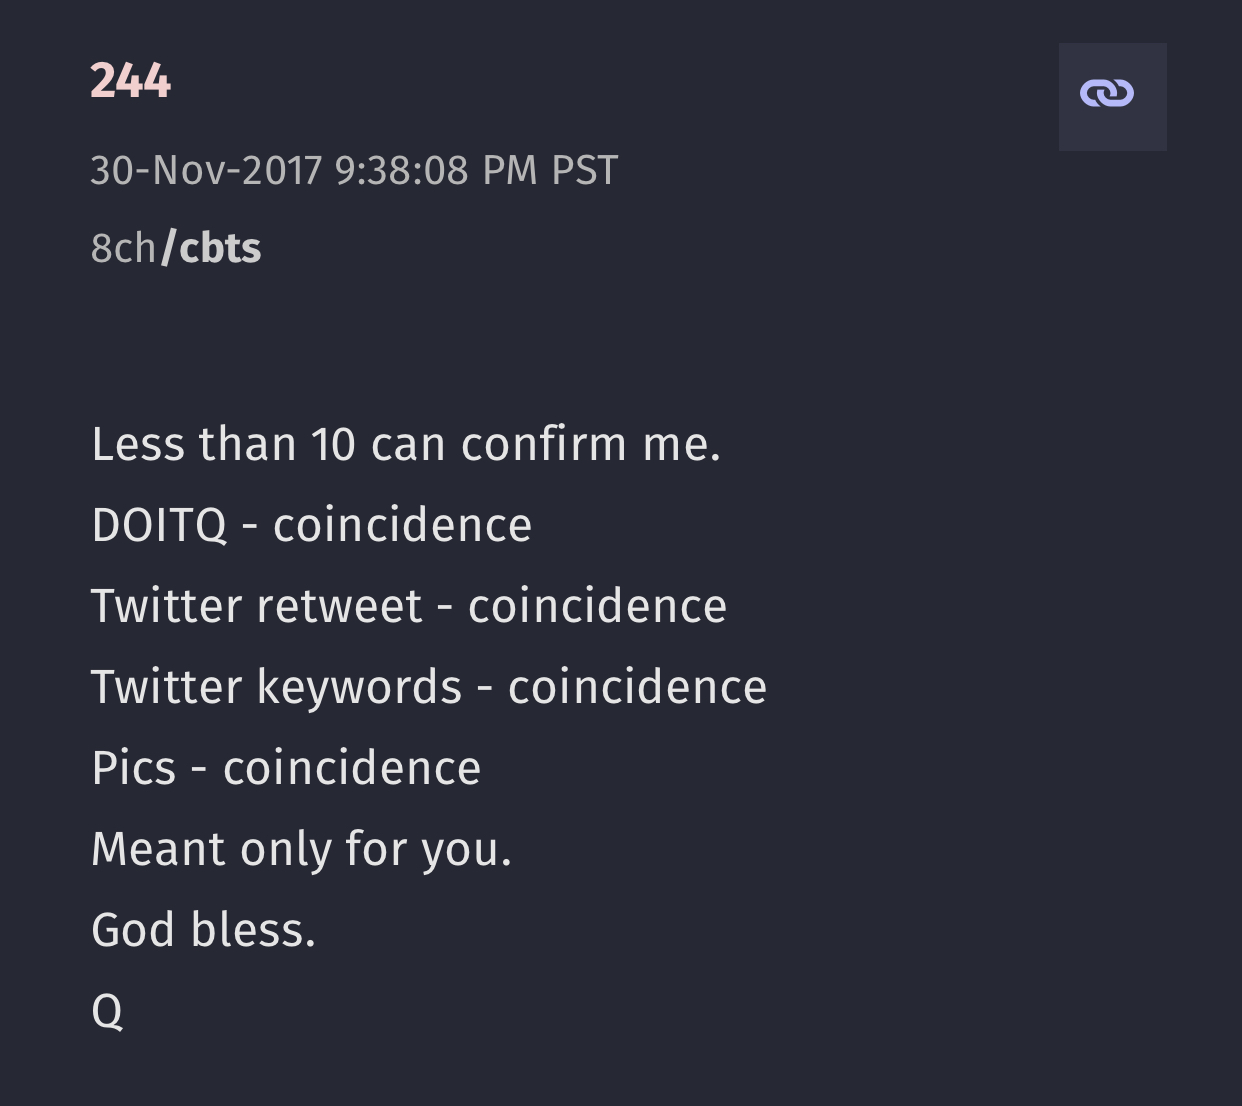Click the 'God bless.' line
The image size is (1242, 1106).
pyautogui.click(x=203, y=930)
